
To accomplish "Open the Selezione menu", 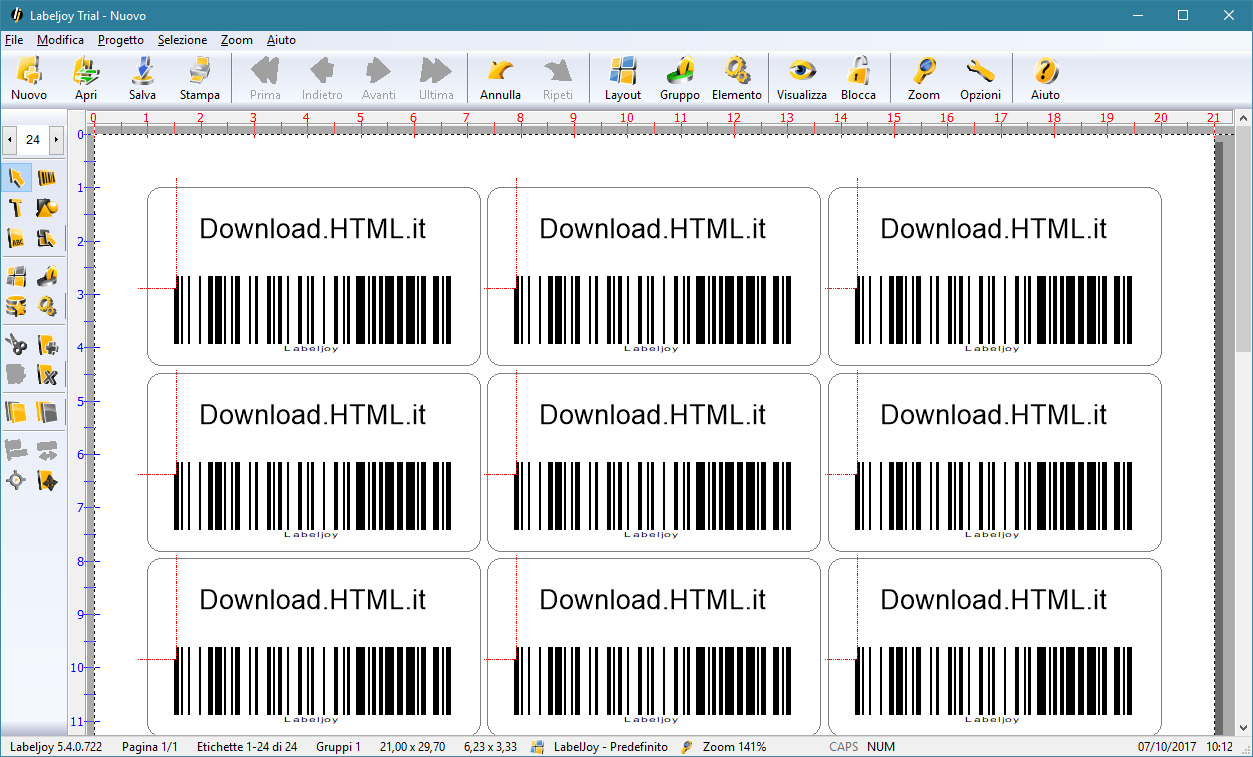I will 182,40.
